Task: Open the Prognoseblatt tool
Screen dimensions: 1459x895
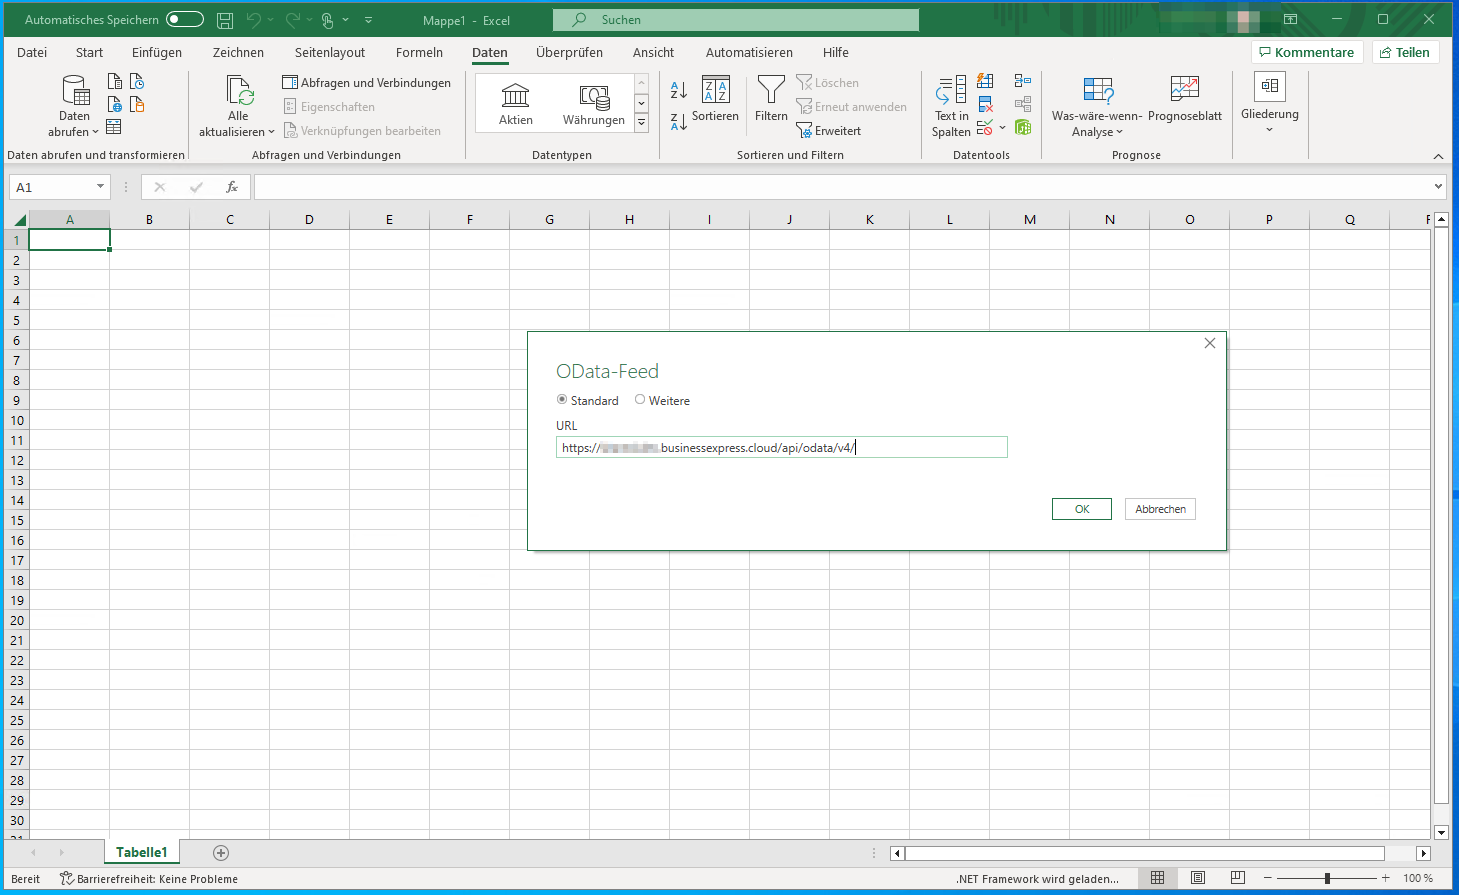Action: point(1184,91)
